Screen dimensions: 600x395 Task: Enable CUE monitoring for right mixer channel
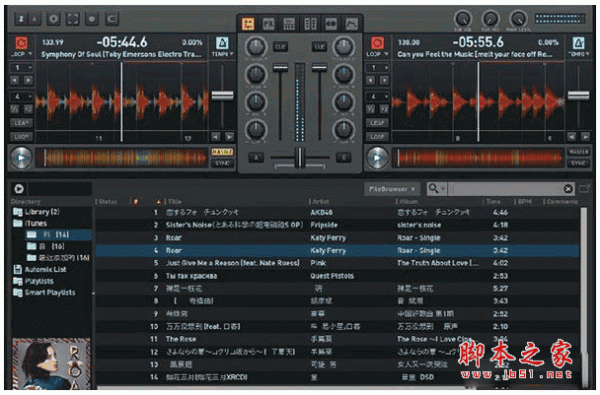point(320,47)
